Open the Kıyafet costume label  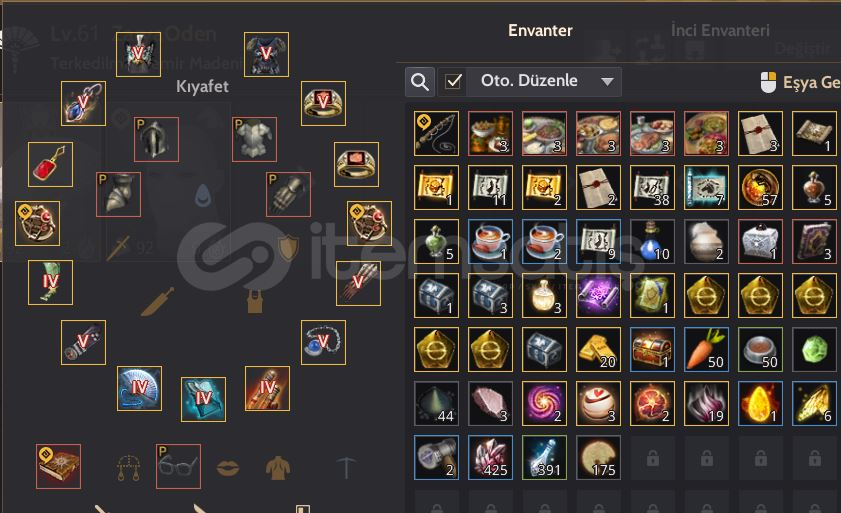click(202, 86)
